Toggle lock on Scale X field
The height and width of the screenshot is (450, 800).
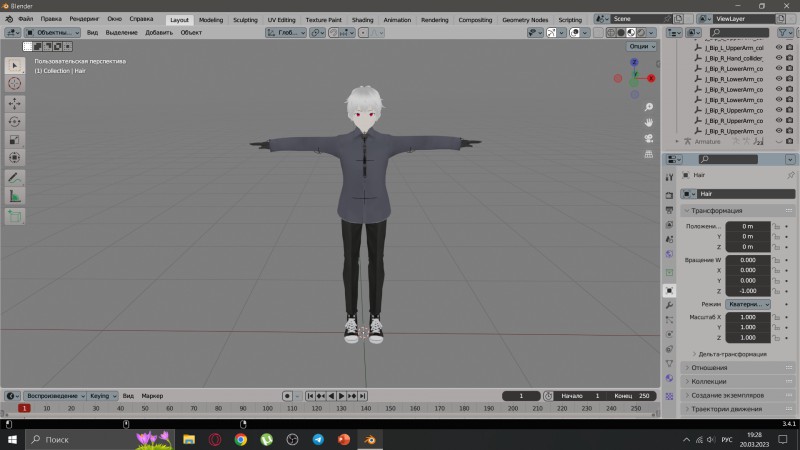pos(776,317)
